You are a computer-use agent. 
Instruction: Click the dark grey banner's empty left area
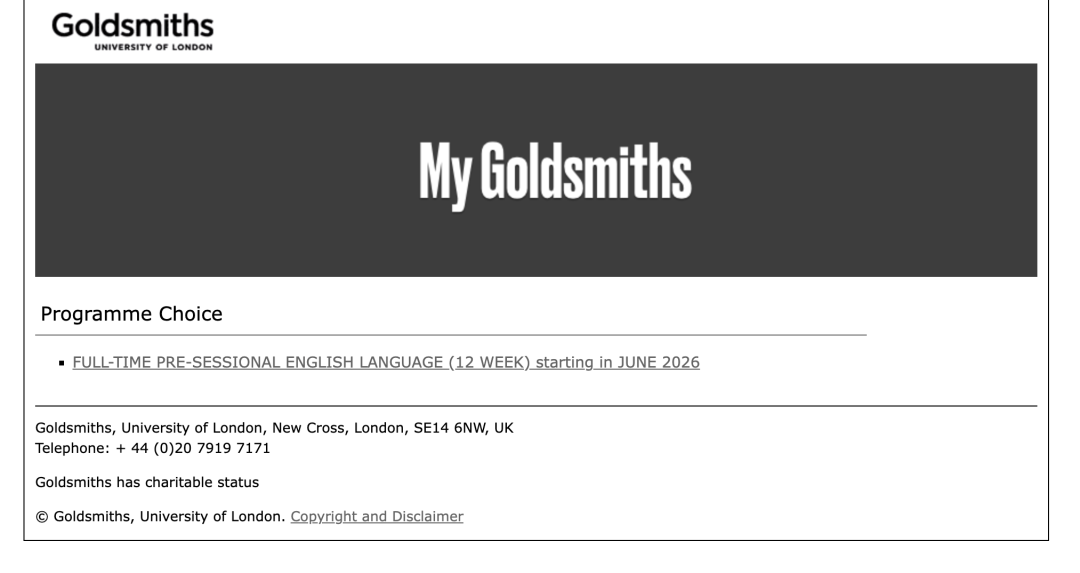(x=180, y=170)
